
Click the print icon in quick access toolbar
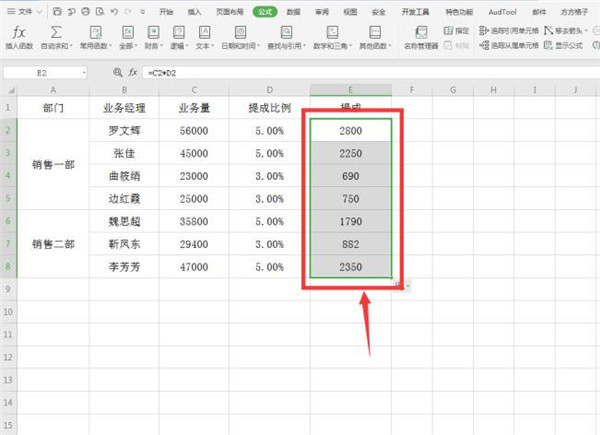86,11
